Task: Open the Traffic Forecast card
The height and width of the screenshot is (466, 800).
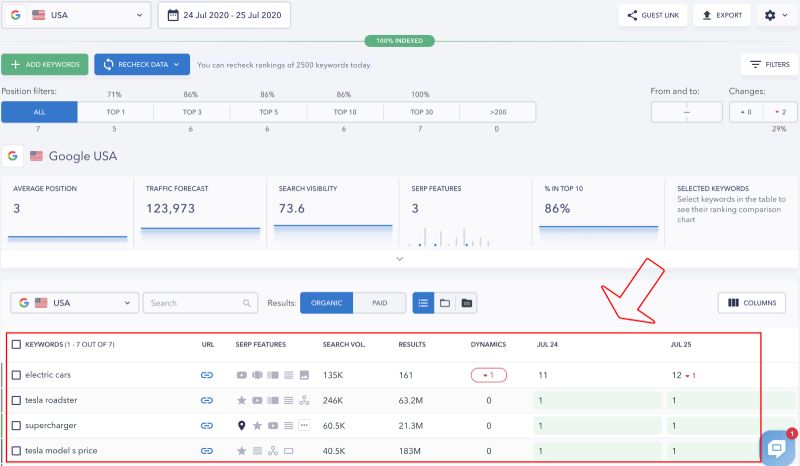Action: [x=200, y=212]
